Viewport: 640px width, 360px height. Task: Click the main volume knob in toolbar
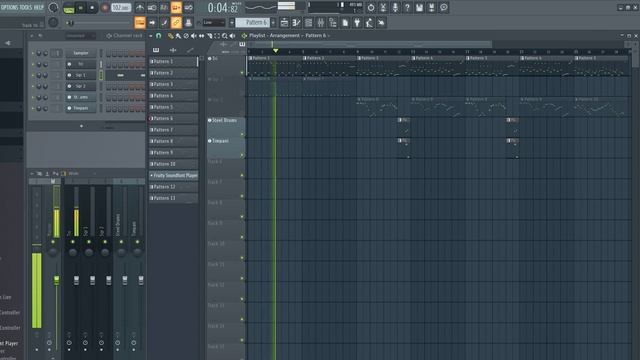(x=53, y=7)
